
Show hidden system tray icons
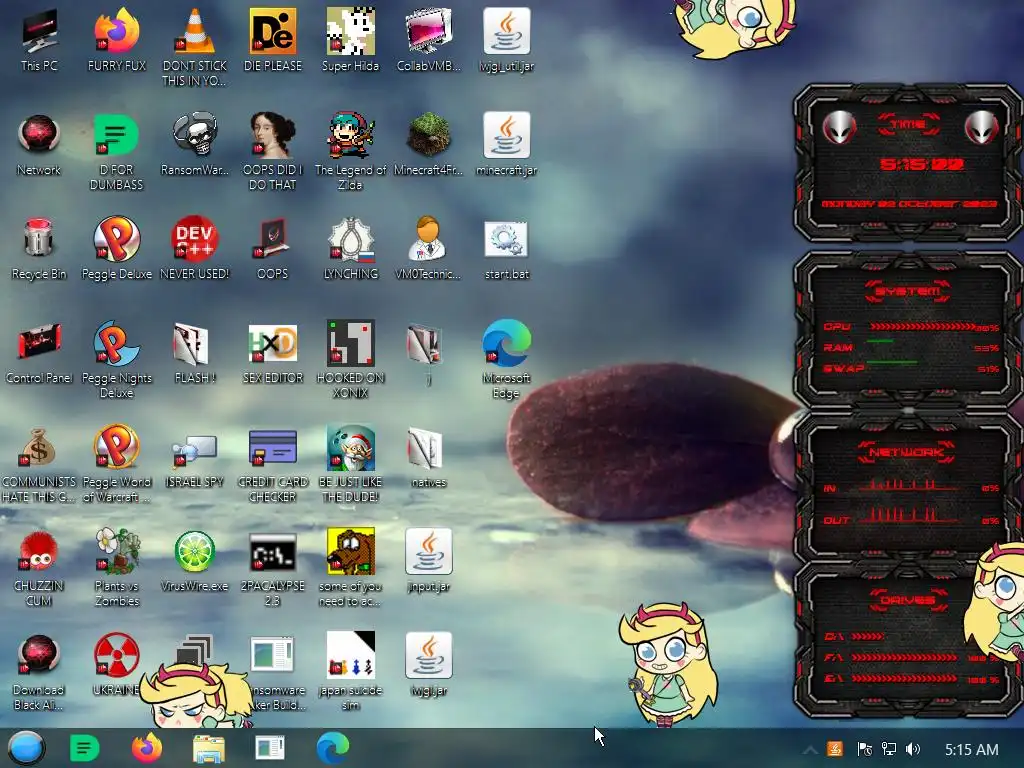pos(810,750)
